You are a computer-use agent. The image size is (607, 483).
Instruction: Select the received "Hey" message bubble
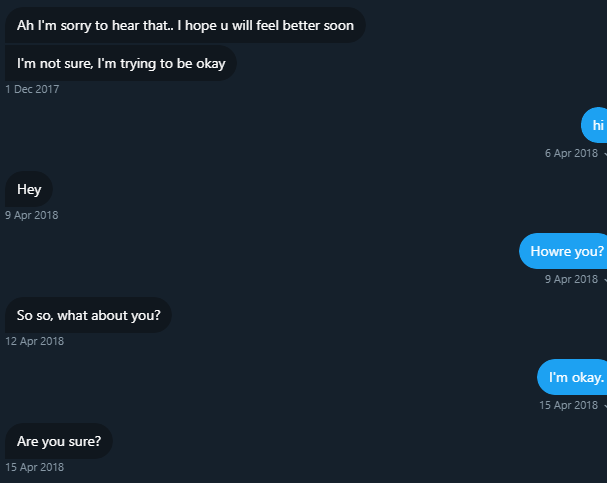click(29, 189)
